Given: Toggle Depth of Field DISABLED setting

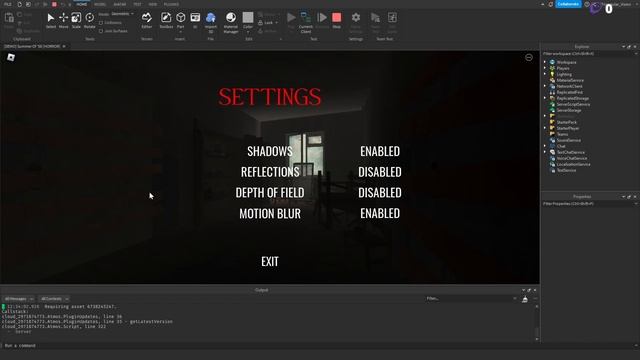Looking at the screenshot, I should pos(380,193).
